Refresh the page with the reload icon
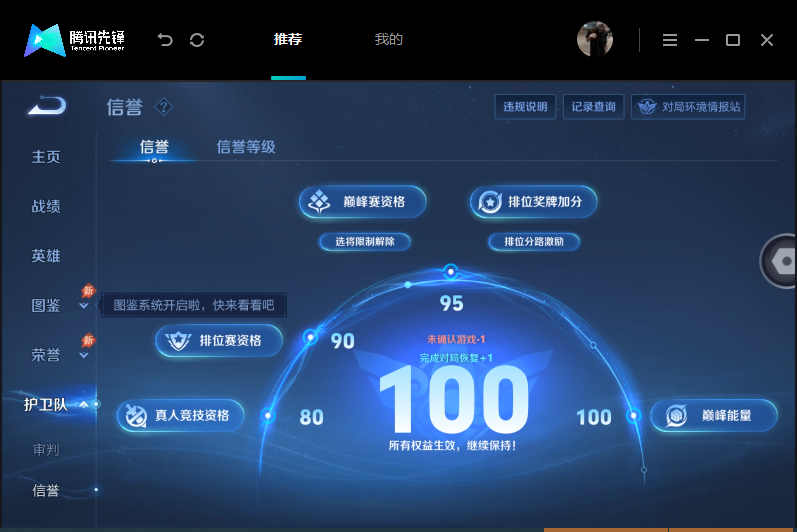Viewport: 797px width, 532px height. click(197, 40)
